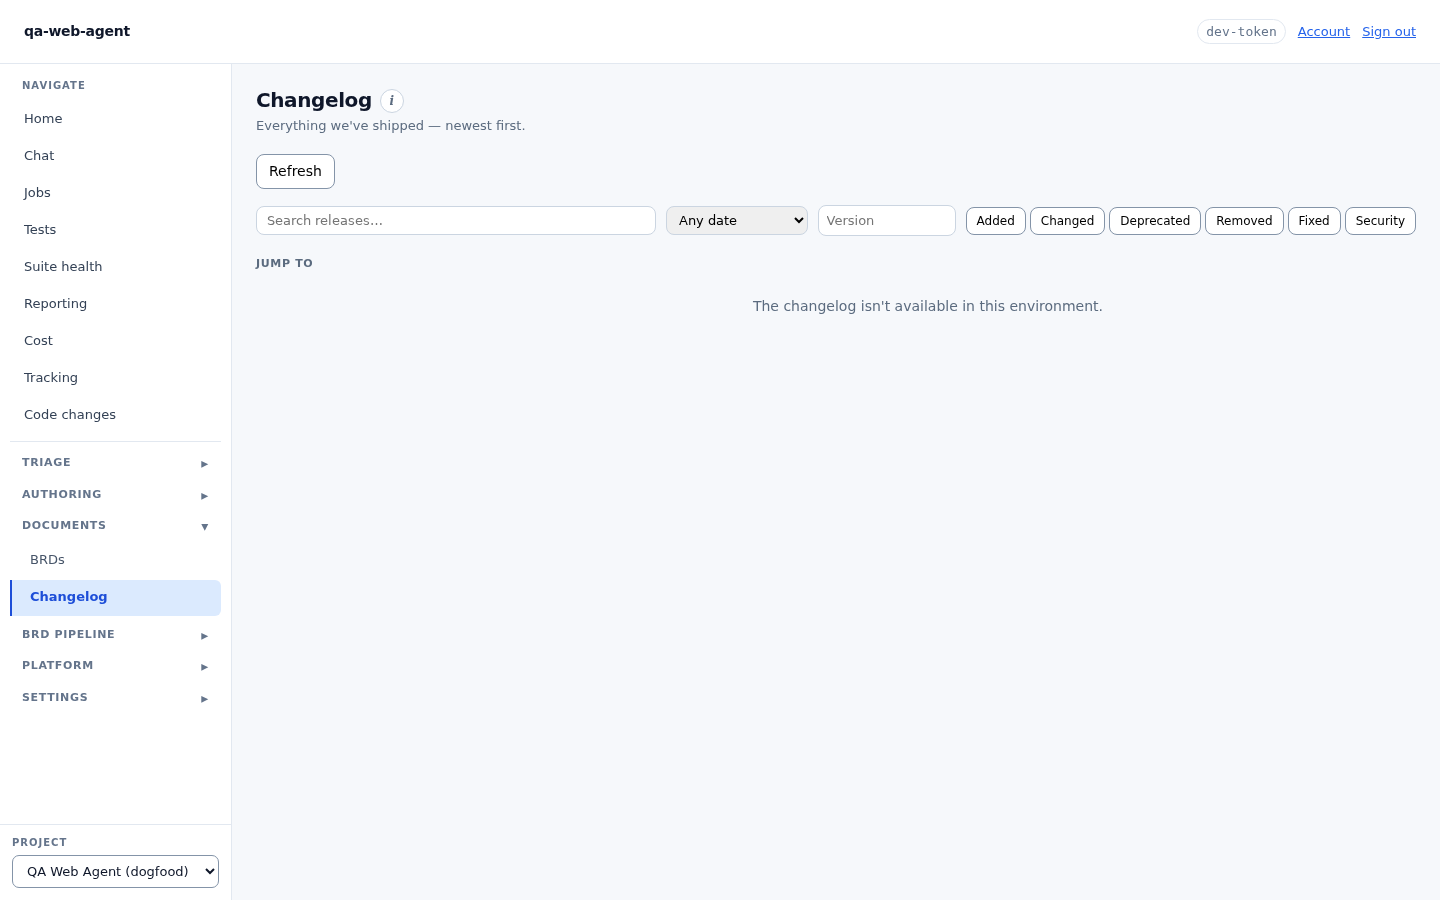Toggle the Changed category filter
The height and width of the screenshot is (900, 1440).
tap(1067, 221)
